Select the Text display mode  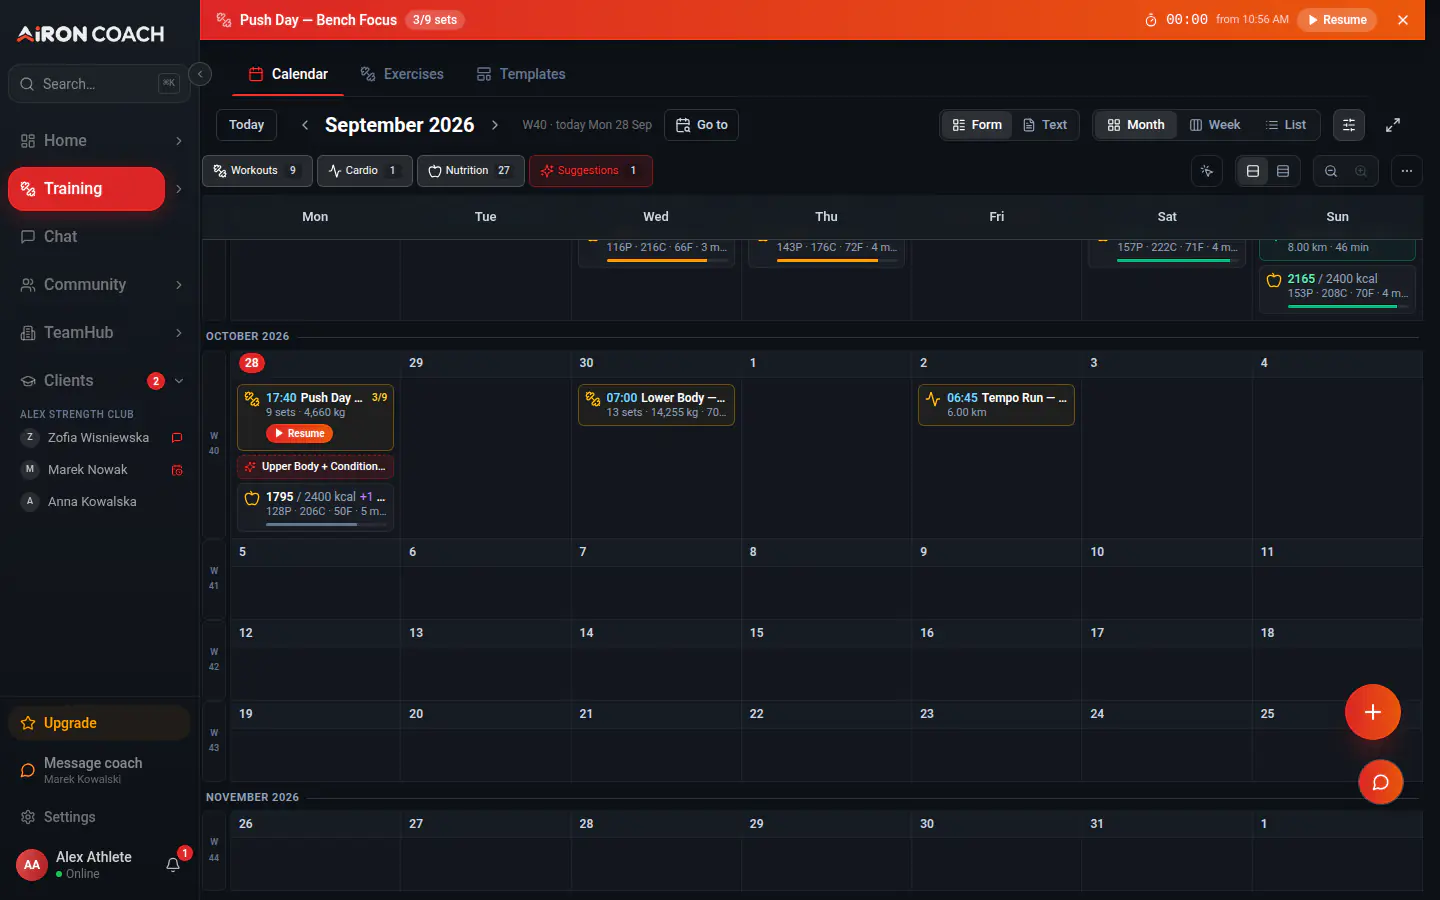click(1045, 125)
